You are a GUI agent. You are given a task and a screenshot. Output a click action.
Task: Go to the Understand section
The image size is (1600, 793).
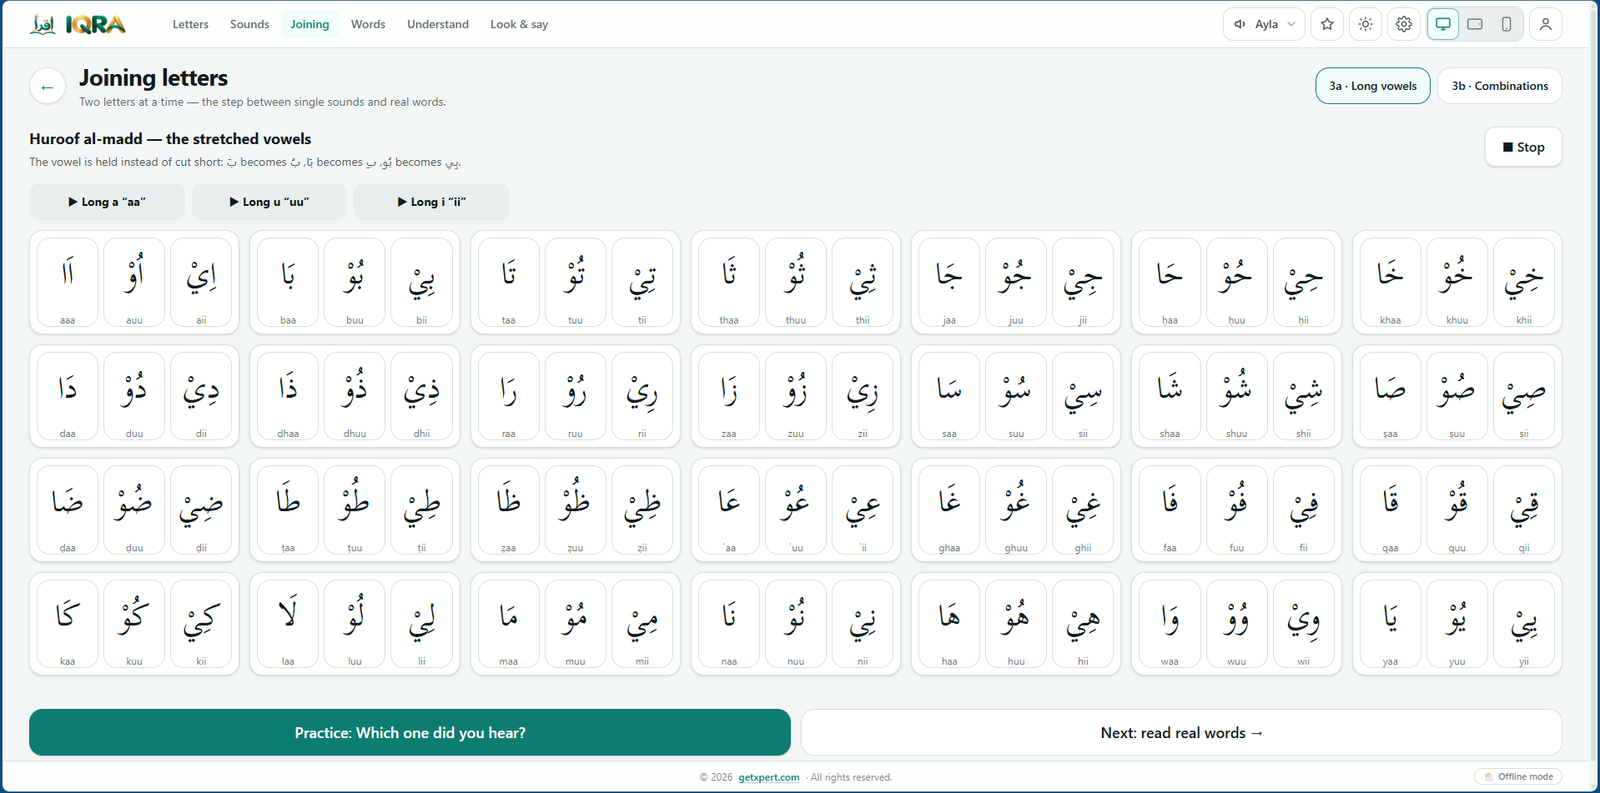pos(438,24)
